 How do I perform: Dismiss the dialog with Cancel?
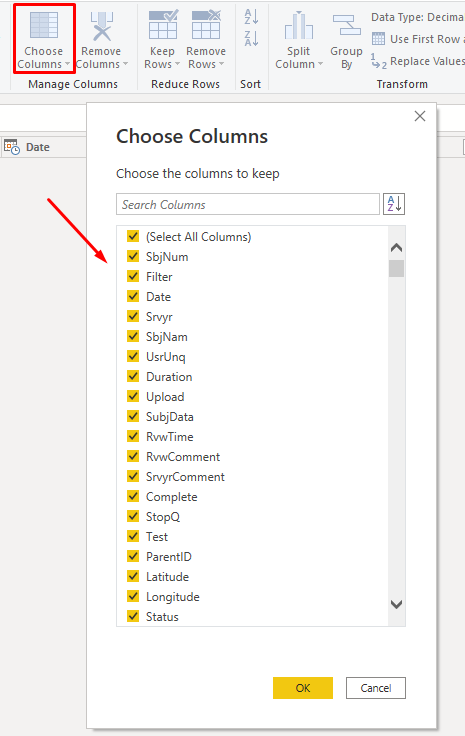[x=376, y=688]
